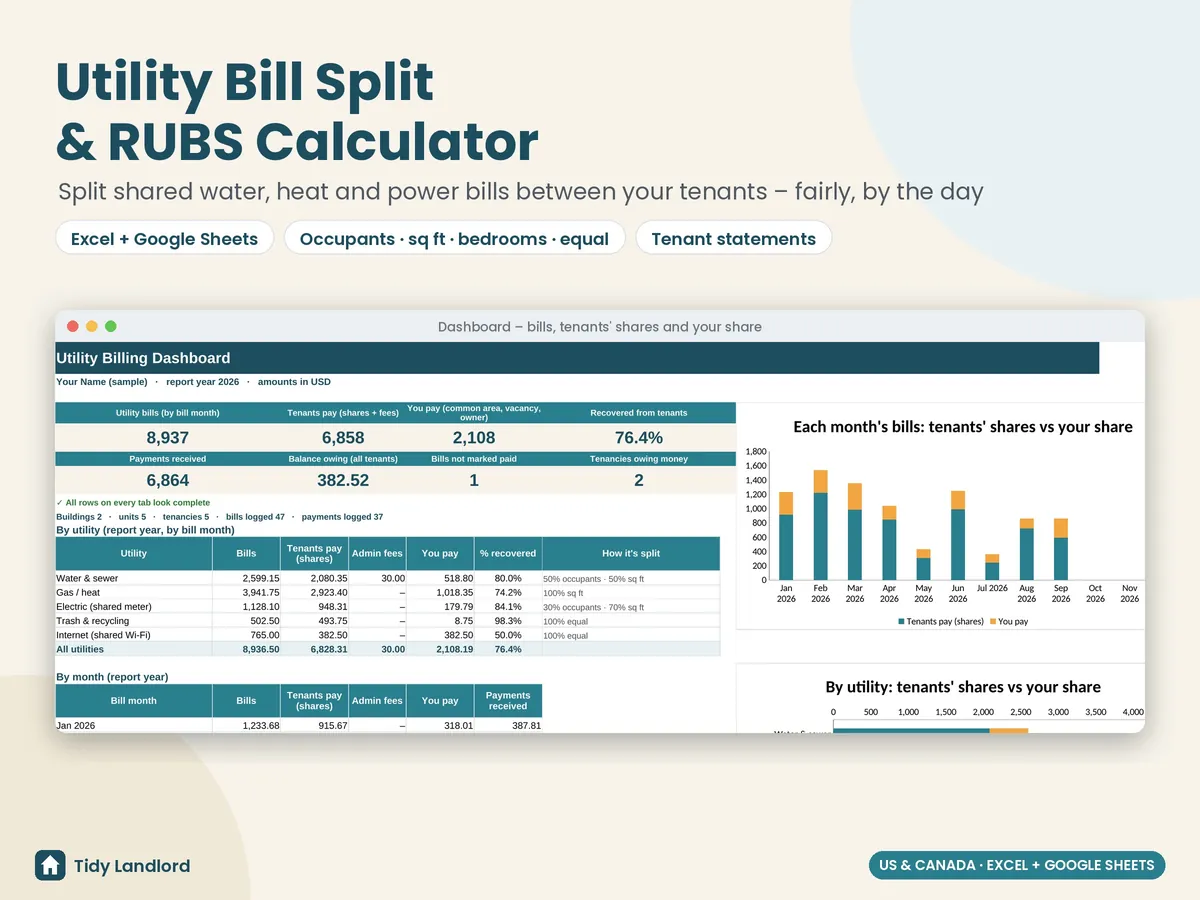Select the Balance owing value 382.52
The width and height of the screenshot is (1200, 900).
click(x=343, y=480)
